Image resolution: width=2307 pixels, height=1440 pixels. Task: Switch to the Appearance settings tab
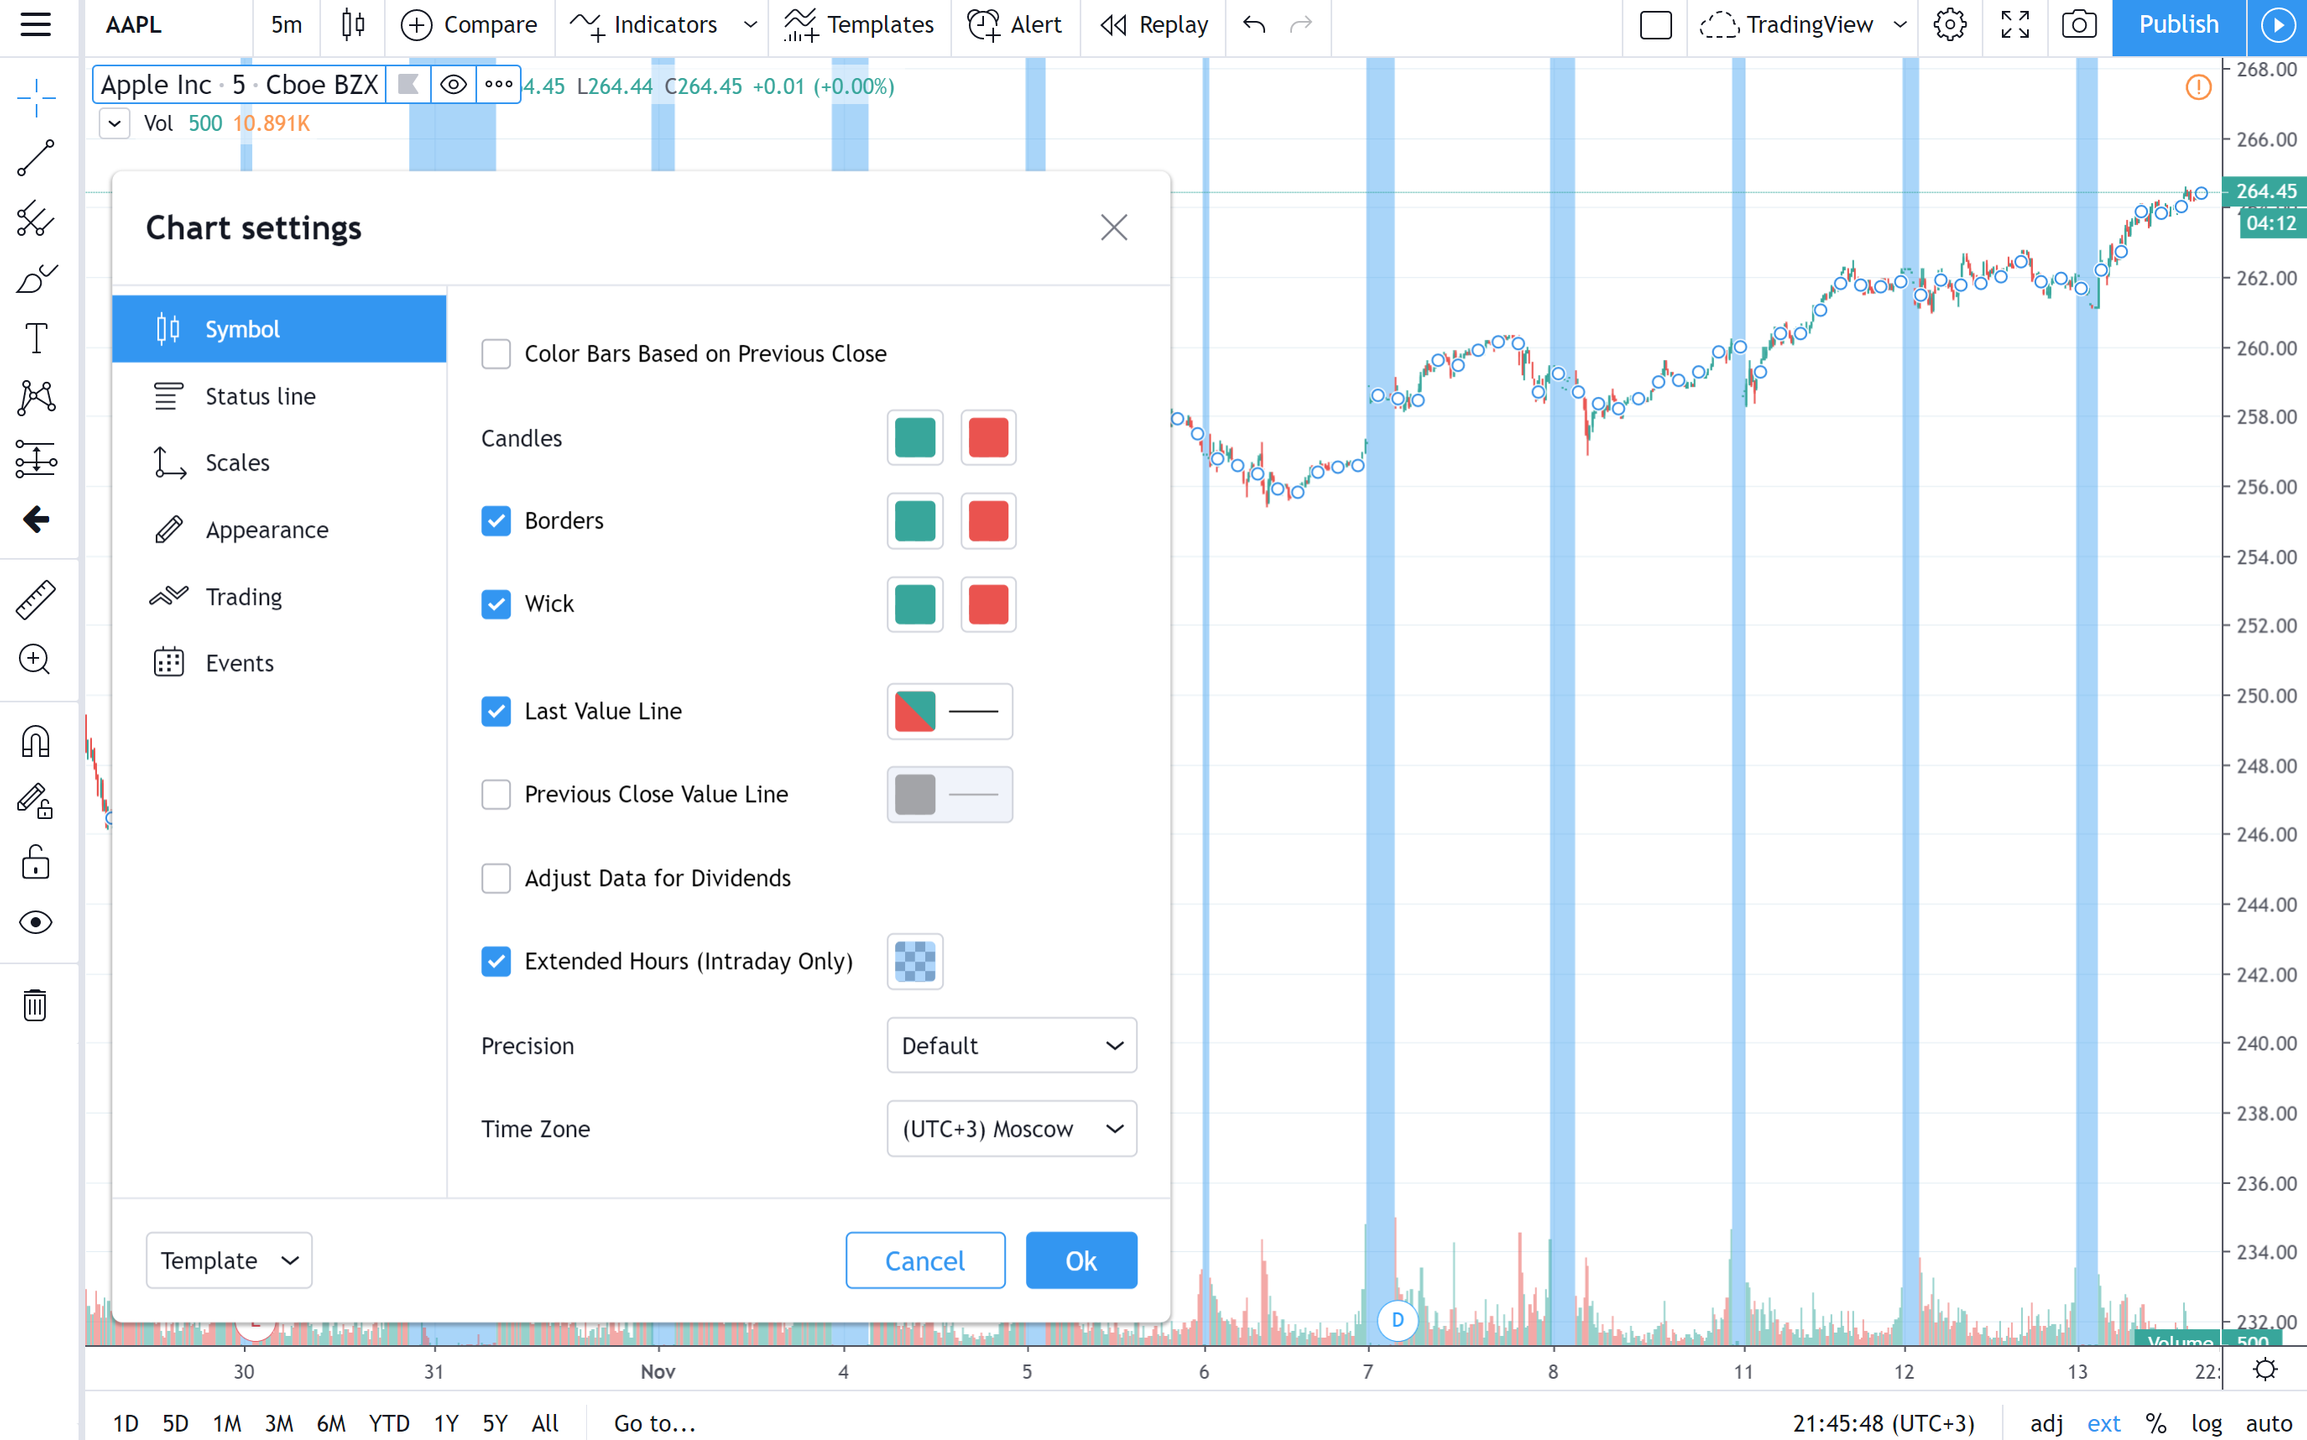(266, 530)
